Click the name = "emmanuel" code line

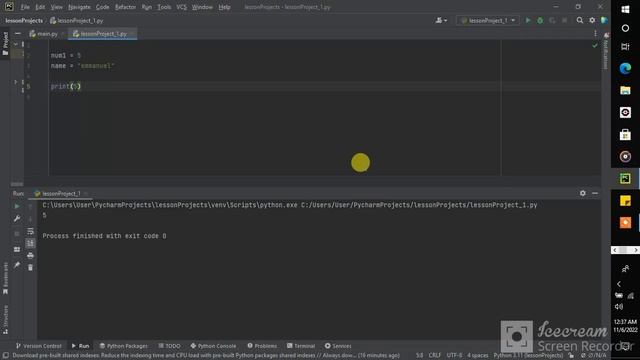(x=82, y=66)
